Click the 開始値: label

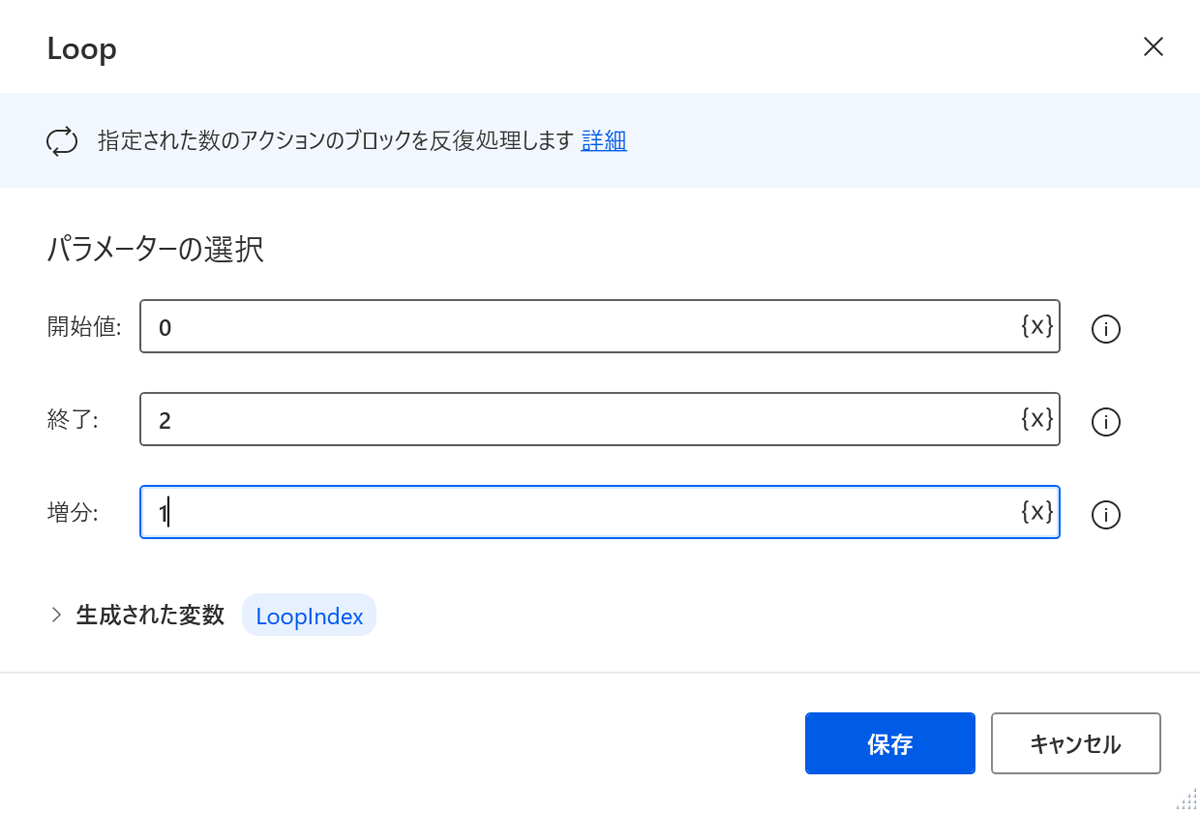tap(84, 326)
